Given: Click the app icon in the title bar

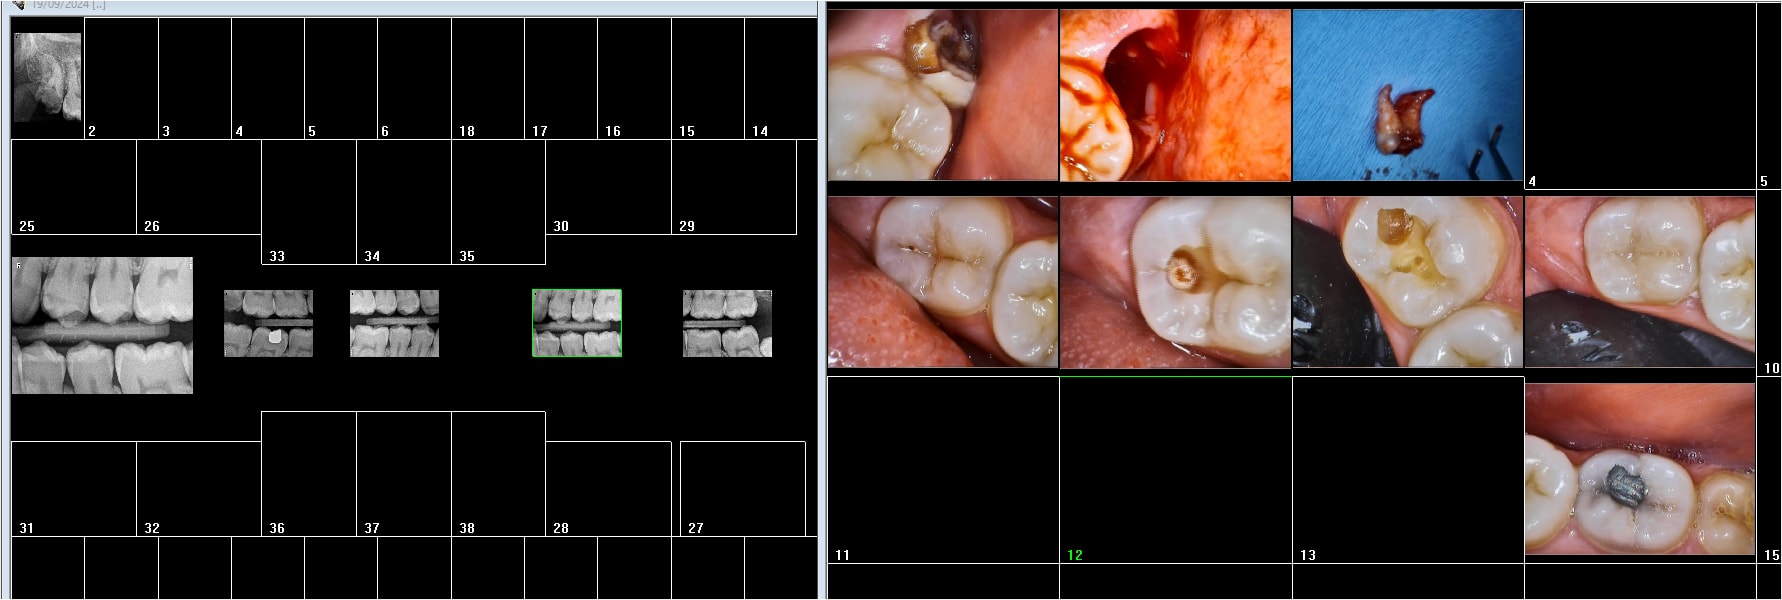Looking at the screenshot, I should click(x=17, y=5).
